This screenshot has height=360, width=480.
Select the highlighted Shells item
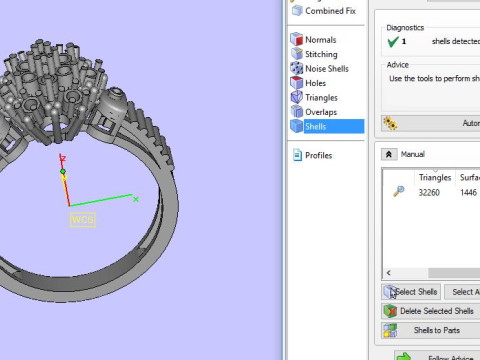pyautogui.click(x=334, y=126)
